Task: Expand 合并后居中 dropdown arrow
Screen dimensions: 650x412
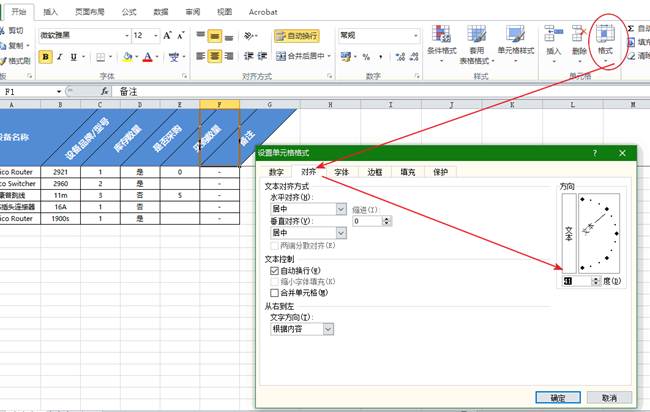Action: pyautogui.click(x=330, y=56)
